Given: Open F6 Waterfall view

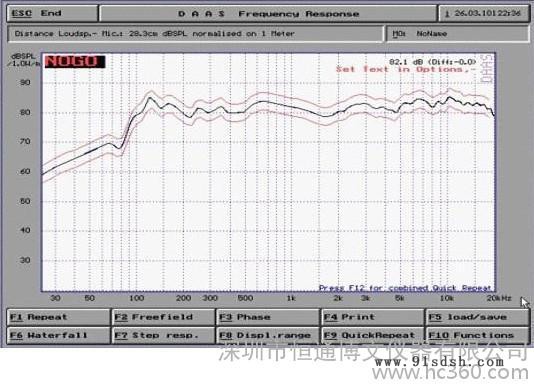Looking at the screenshot, I should click(x=59, y=335).
